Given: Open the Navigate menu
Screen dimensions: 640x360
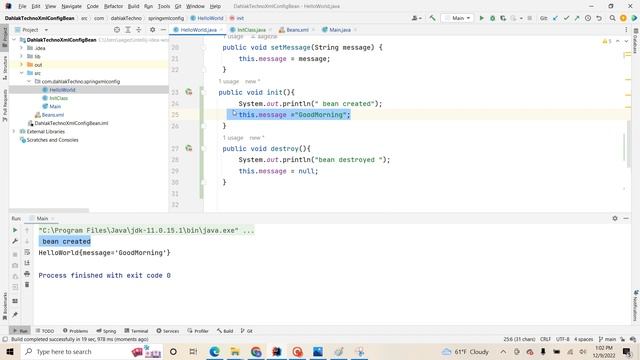Looking at the screenshot, I should coord(71,6).
